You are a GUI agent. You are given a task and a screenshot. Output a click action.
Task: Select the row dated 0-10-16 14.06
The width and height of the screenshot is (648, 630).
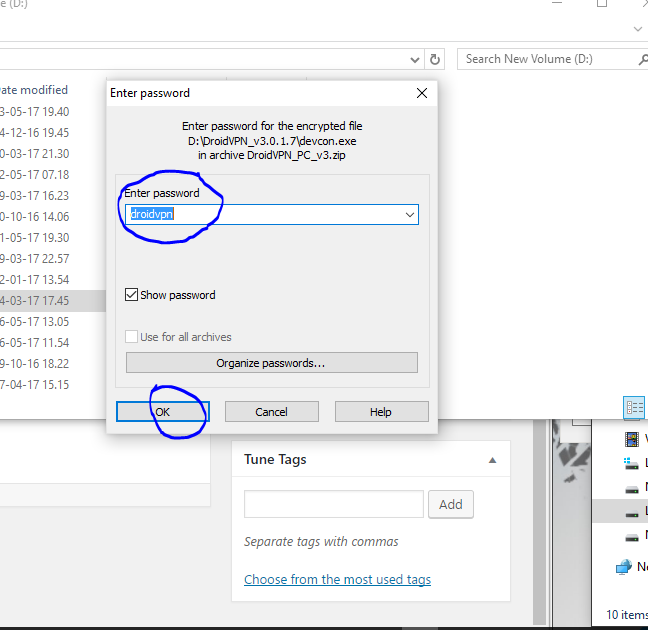coord(35,217)
